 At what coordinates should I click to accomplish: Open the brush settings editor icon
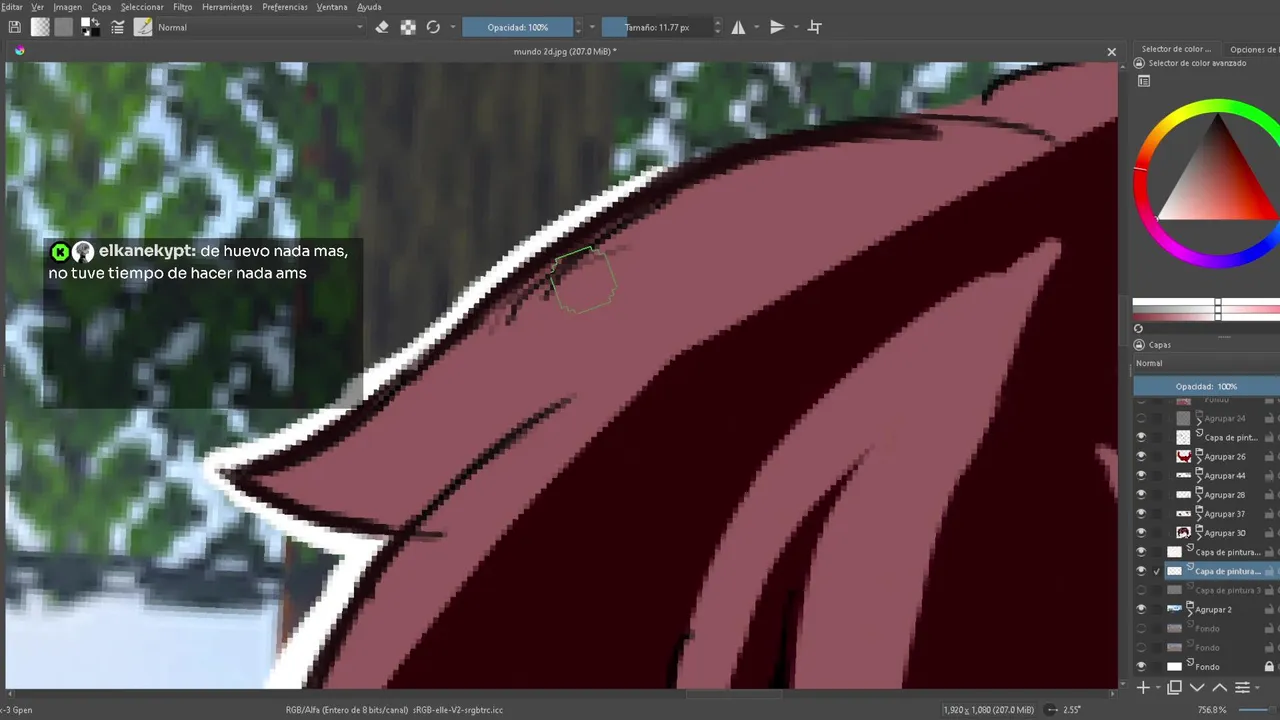(x=117, y=27)
